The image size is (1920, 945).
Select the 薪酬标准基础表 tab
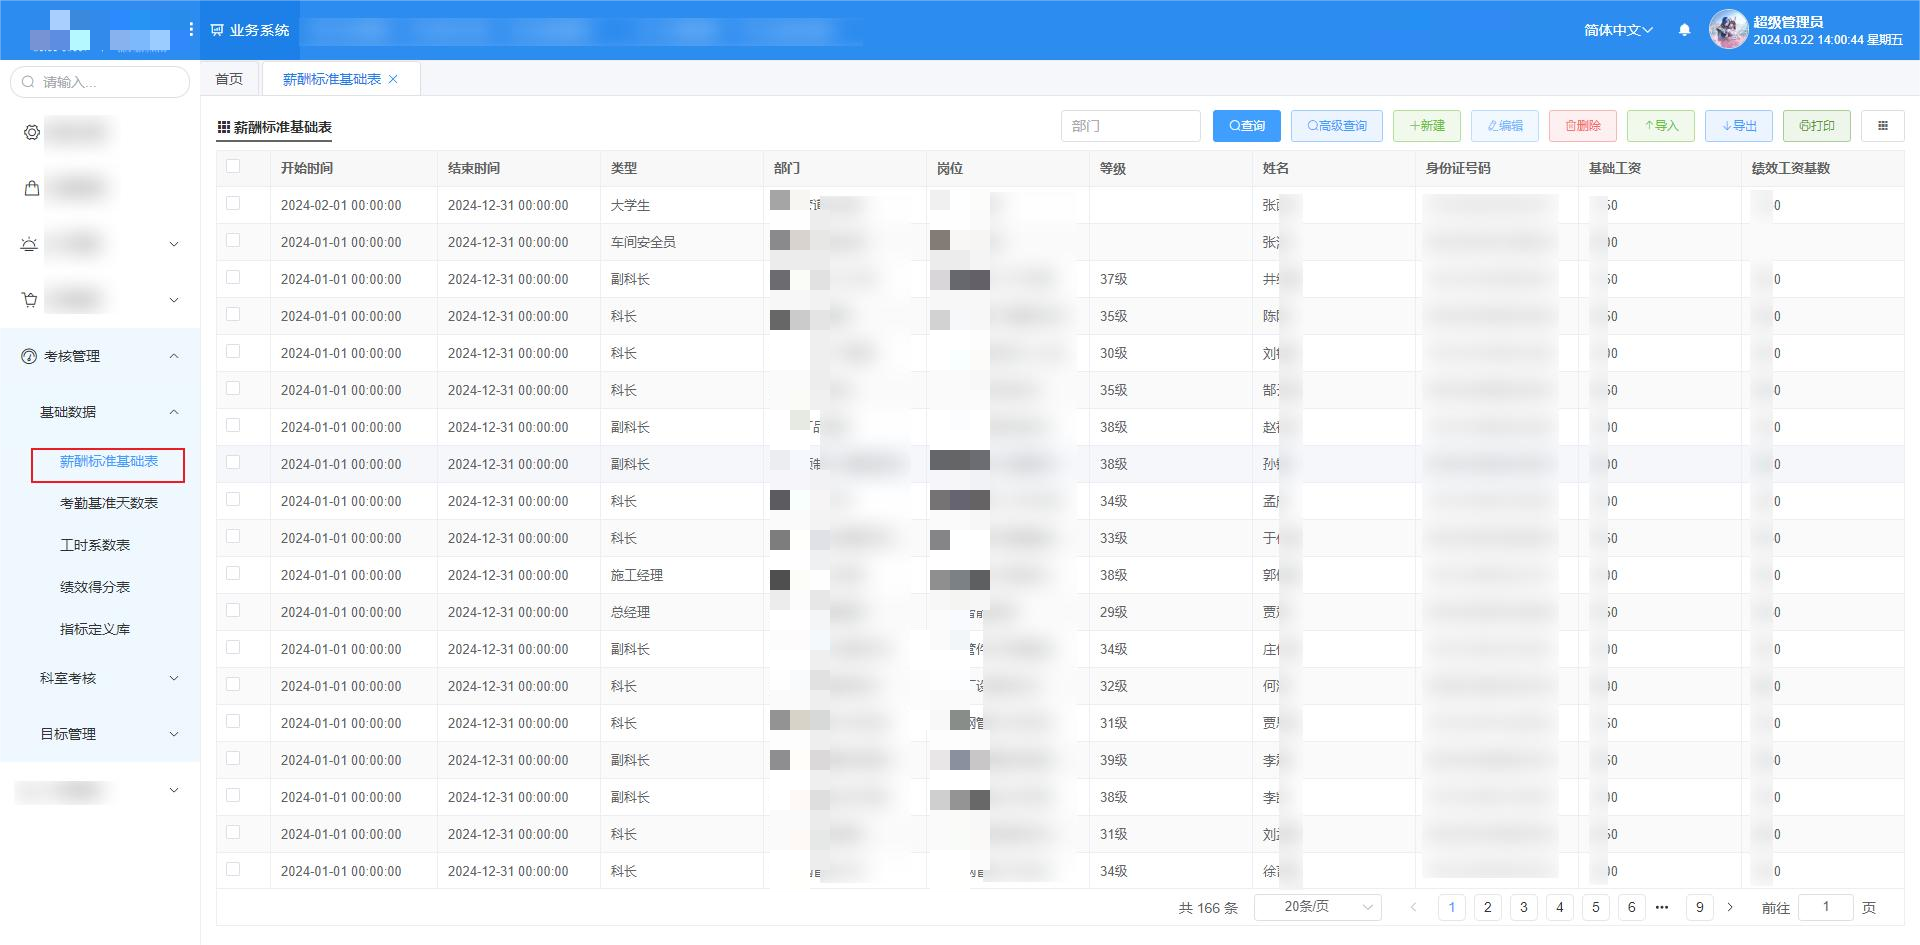[x=332, y=79]
